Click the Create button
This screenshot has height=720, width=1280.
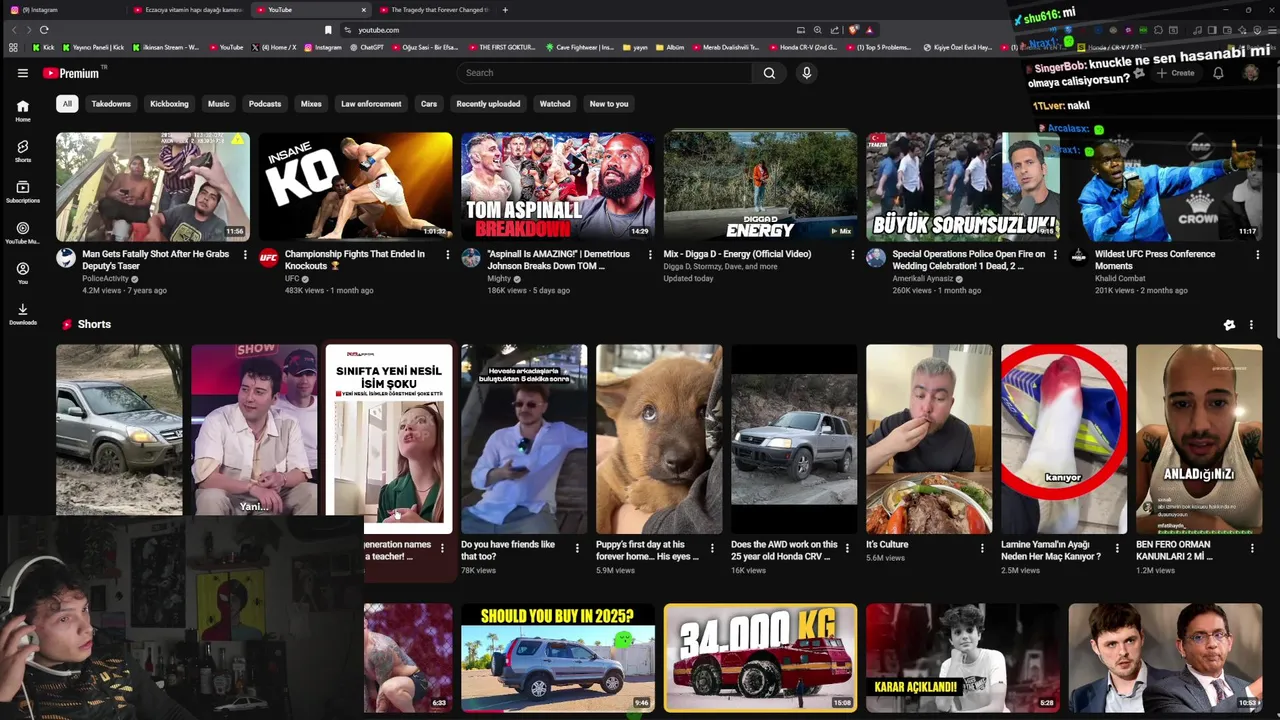[1175, 73]
